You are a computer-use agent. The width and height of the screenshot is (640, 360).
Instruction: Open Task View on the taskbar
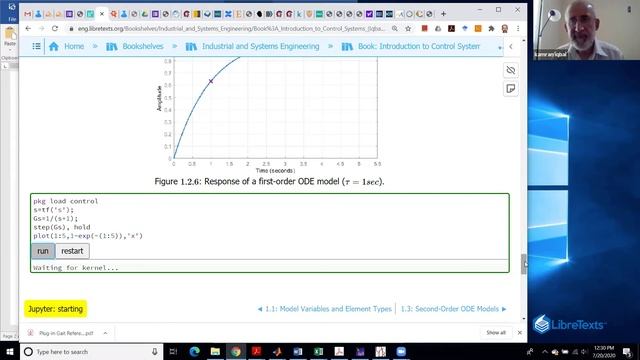click(173, 351)
